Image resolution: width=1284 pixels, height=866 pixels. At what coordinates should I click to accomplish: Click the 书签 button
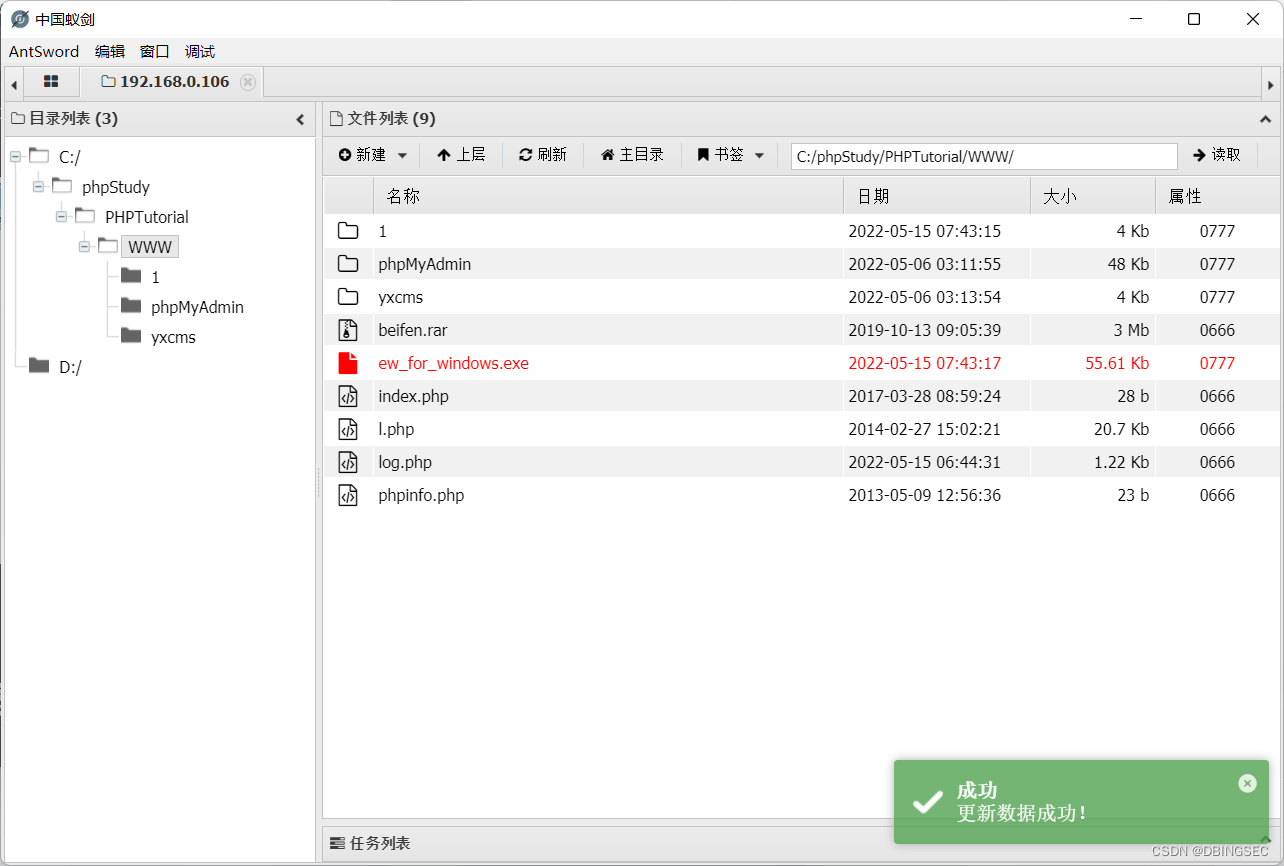(x=720, y=155)
